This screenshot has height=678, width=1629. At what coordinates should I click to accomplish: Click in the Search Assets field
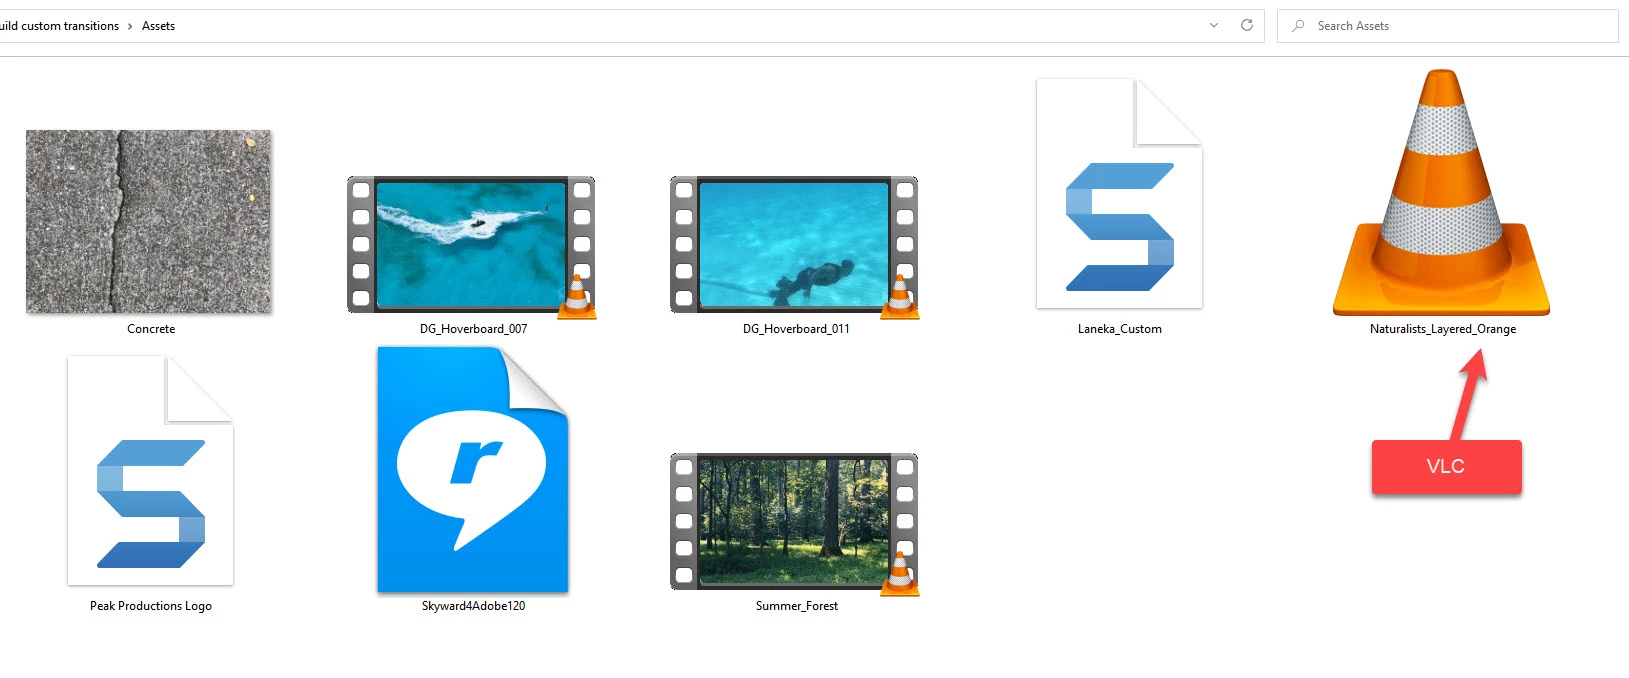coord(1447,26)
